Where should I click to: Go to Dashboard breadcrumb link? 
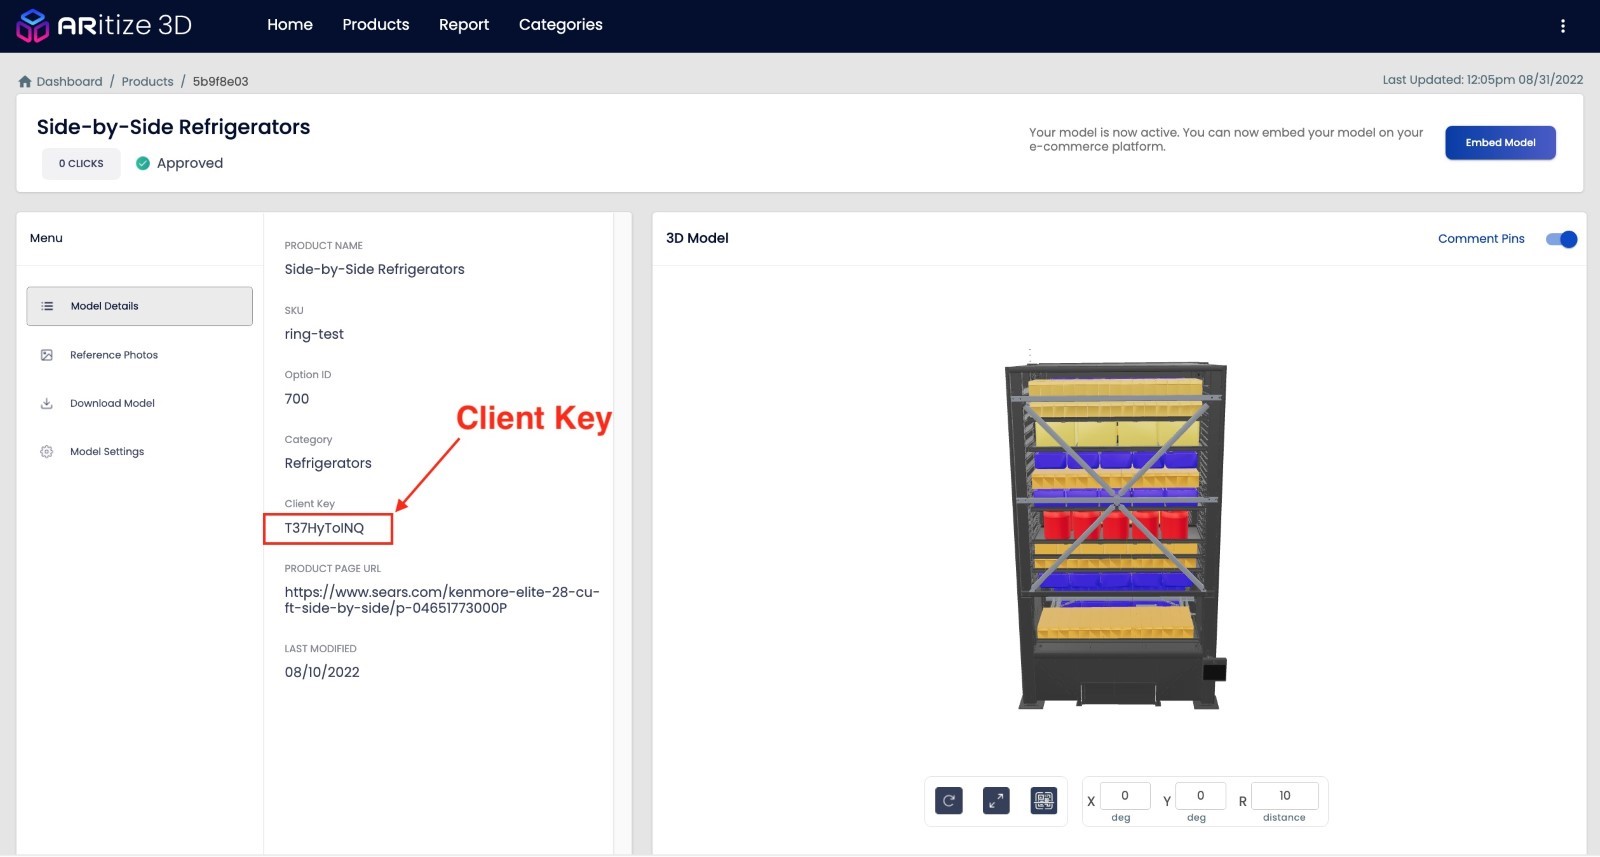(x=69, y=82)
